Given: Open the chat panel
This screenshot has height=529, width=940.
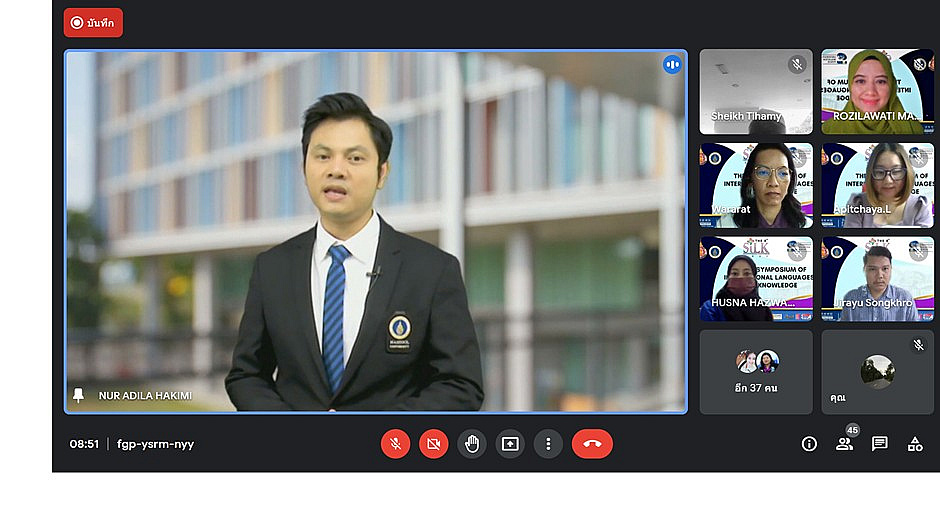Looking at the screenshot, I should tap(880, 444).
